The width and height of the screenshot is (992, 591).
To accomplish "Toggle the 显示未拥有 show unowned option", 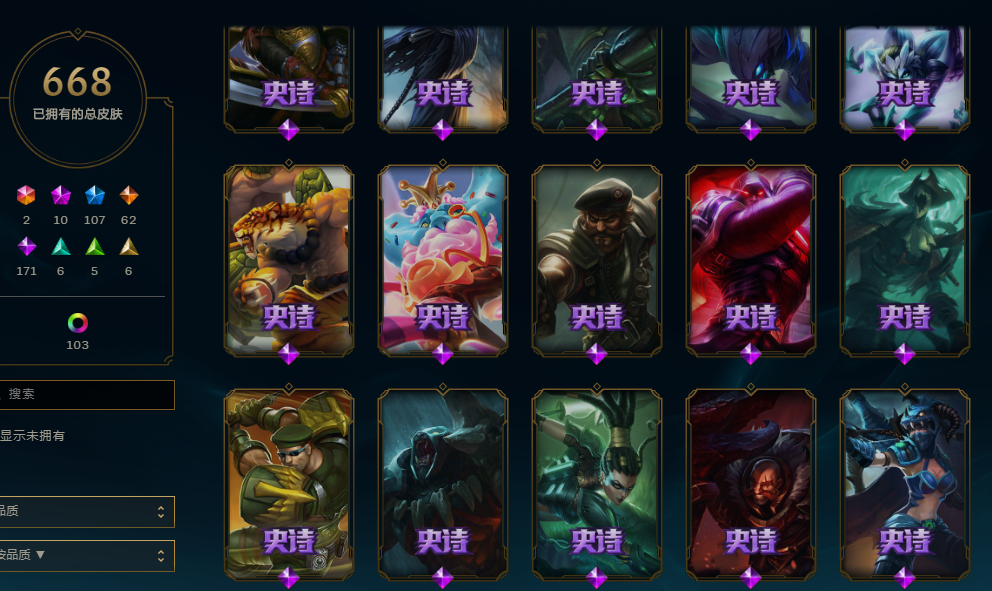I will coord(32,435).
